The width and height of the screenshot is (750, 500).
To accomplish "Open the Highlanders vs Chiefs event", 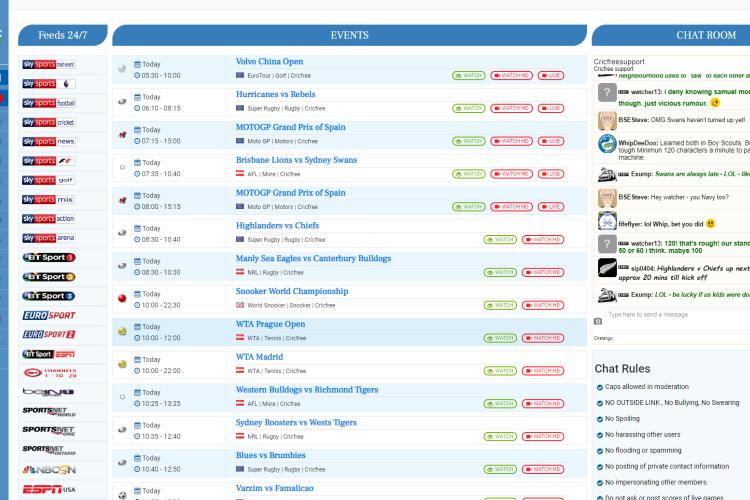I will (277, 225).
